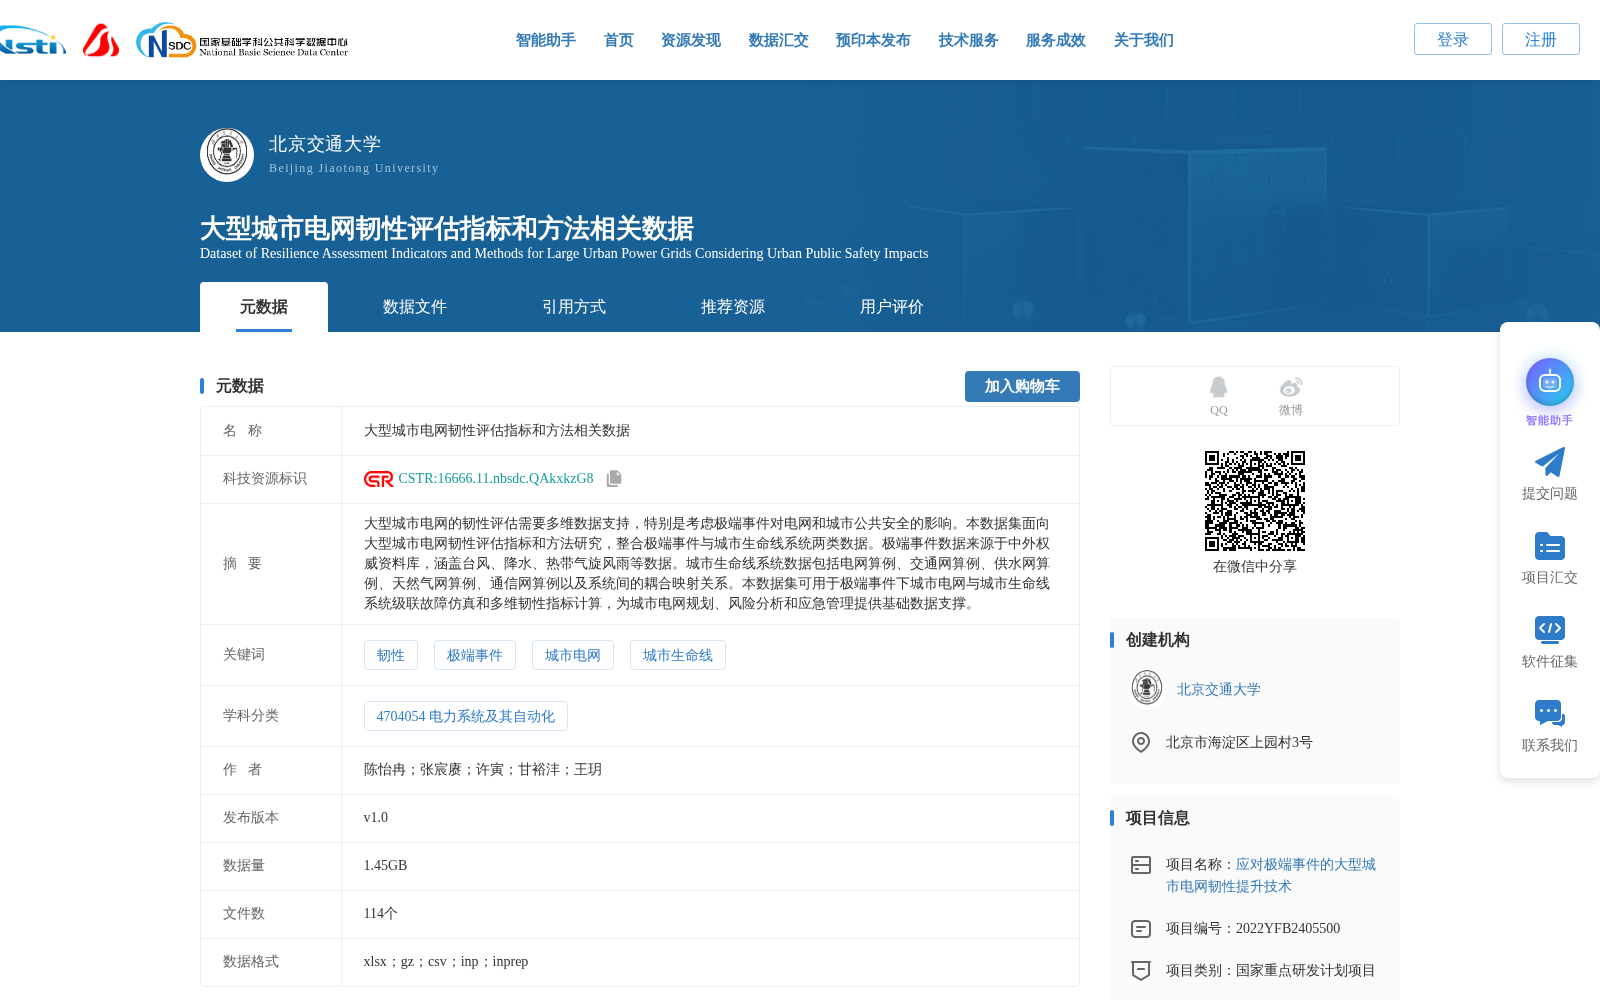Click the red flame logo in the header

tap(101, 40)
